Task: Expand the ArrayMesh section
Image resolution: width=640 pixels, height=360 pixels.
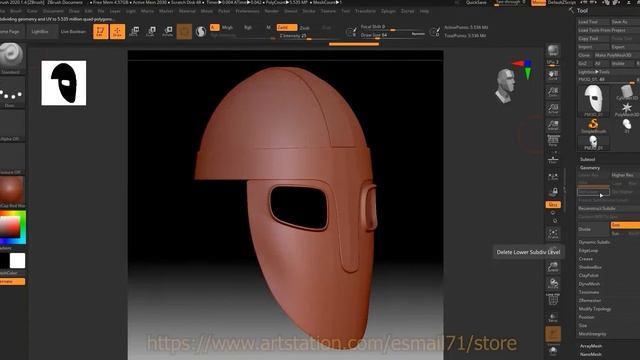Action: click(x=591, y=346)
